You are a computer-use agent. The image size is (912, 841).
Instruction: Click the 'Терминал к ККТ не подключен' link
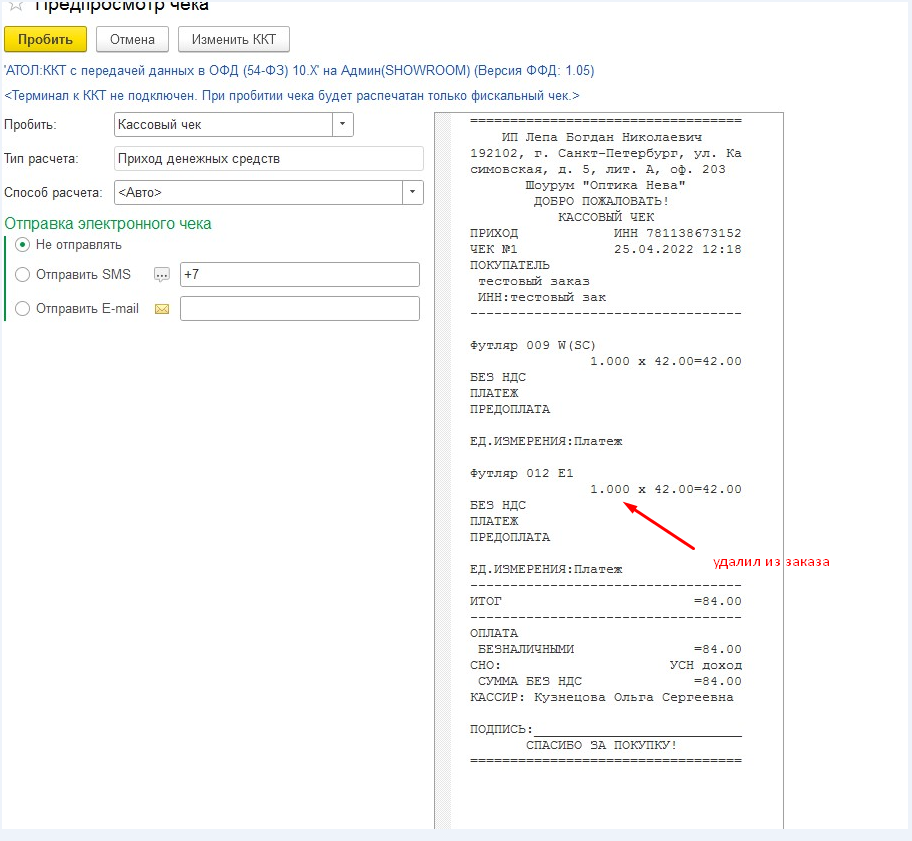(292, 95)
